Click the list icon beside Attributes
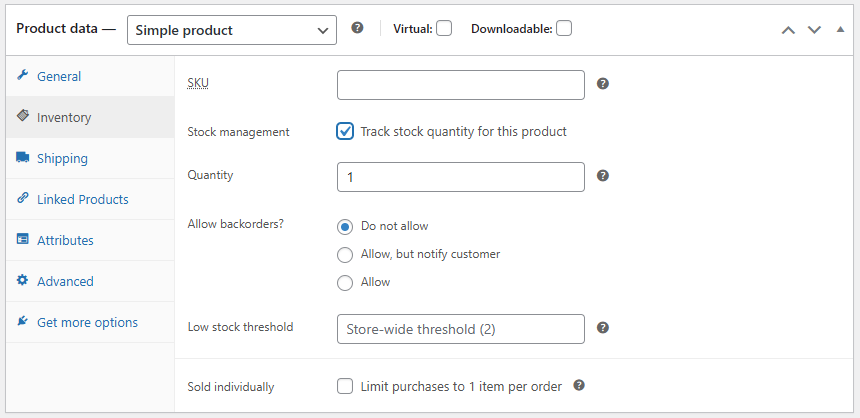Screen dimensions: 860x418 point(22,239)
